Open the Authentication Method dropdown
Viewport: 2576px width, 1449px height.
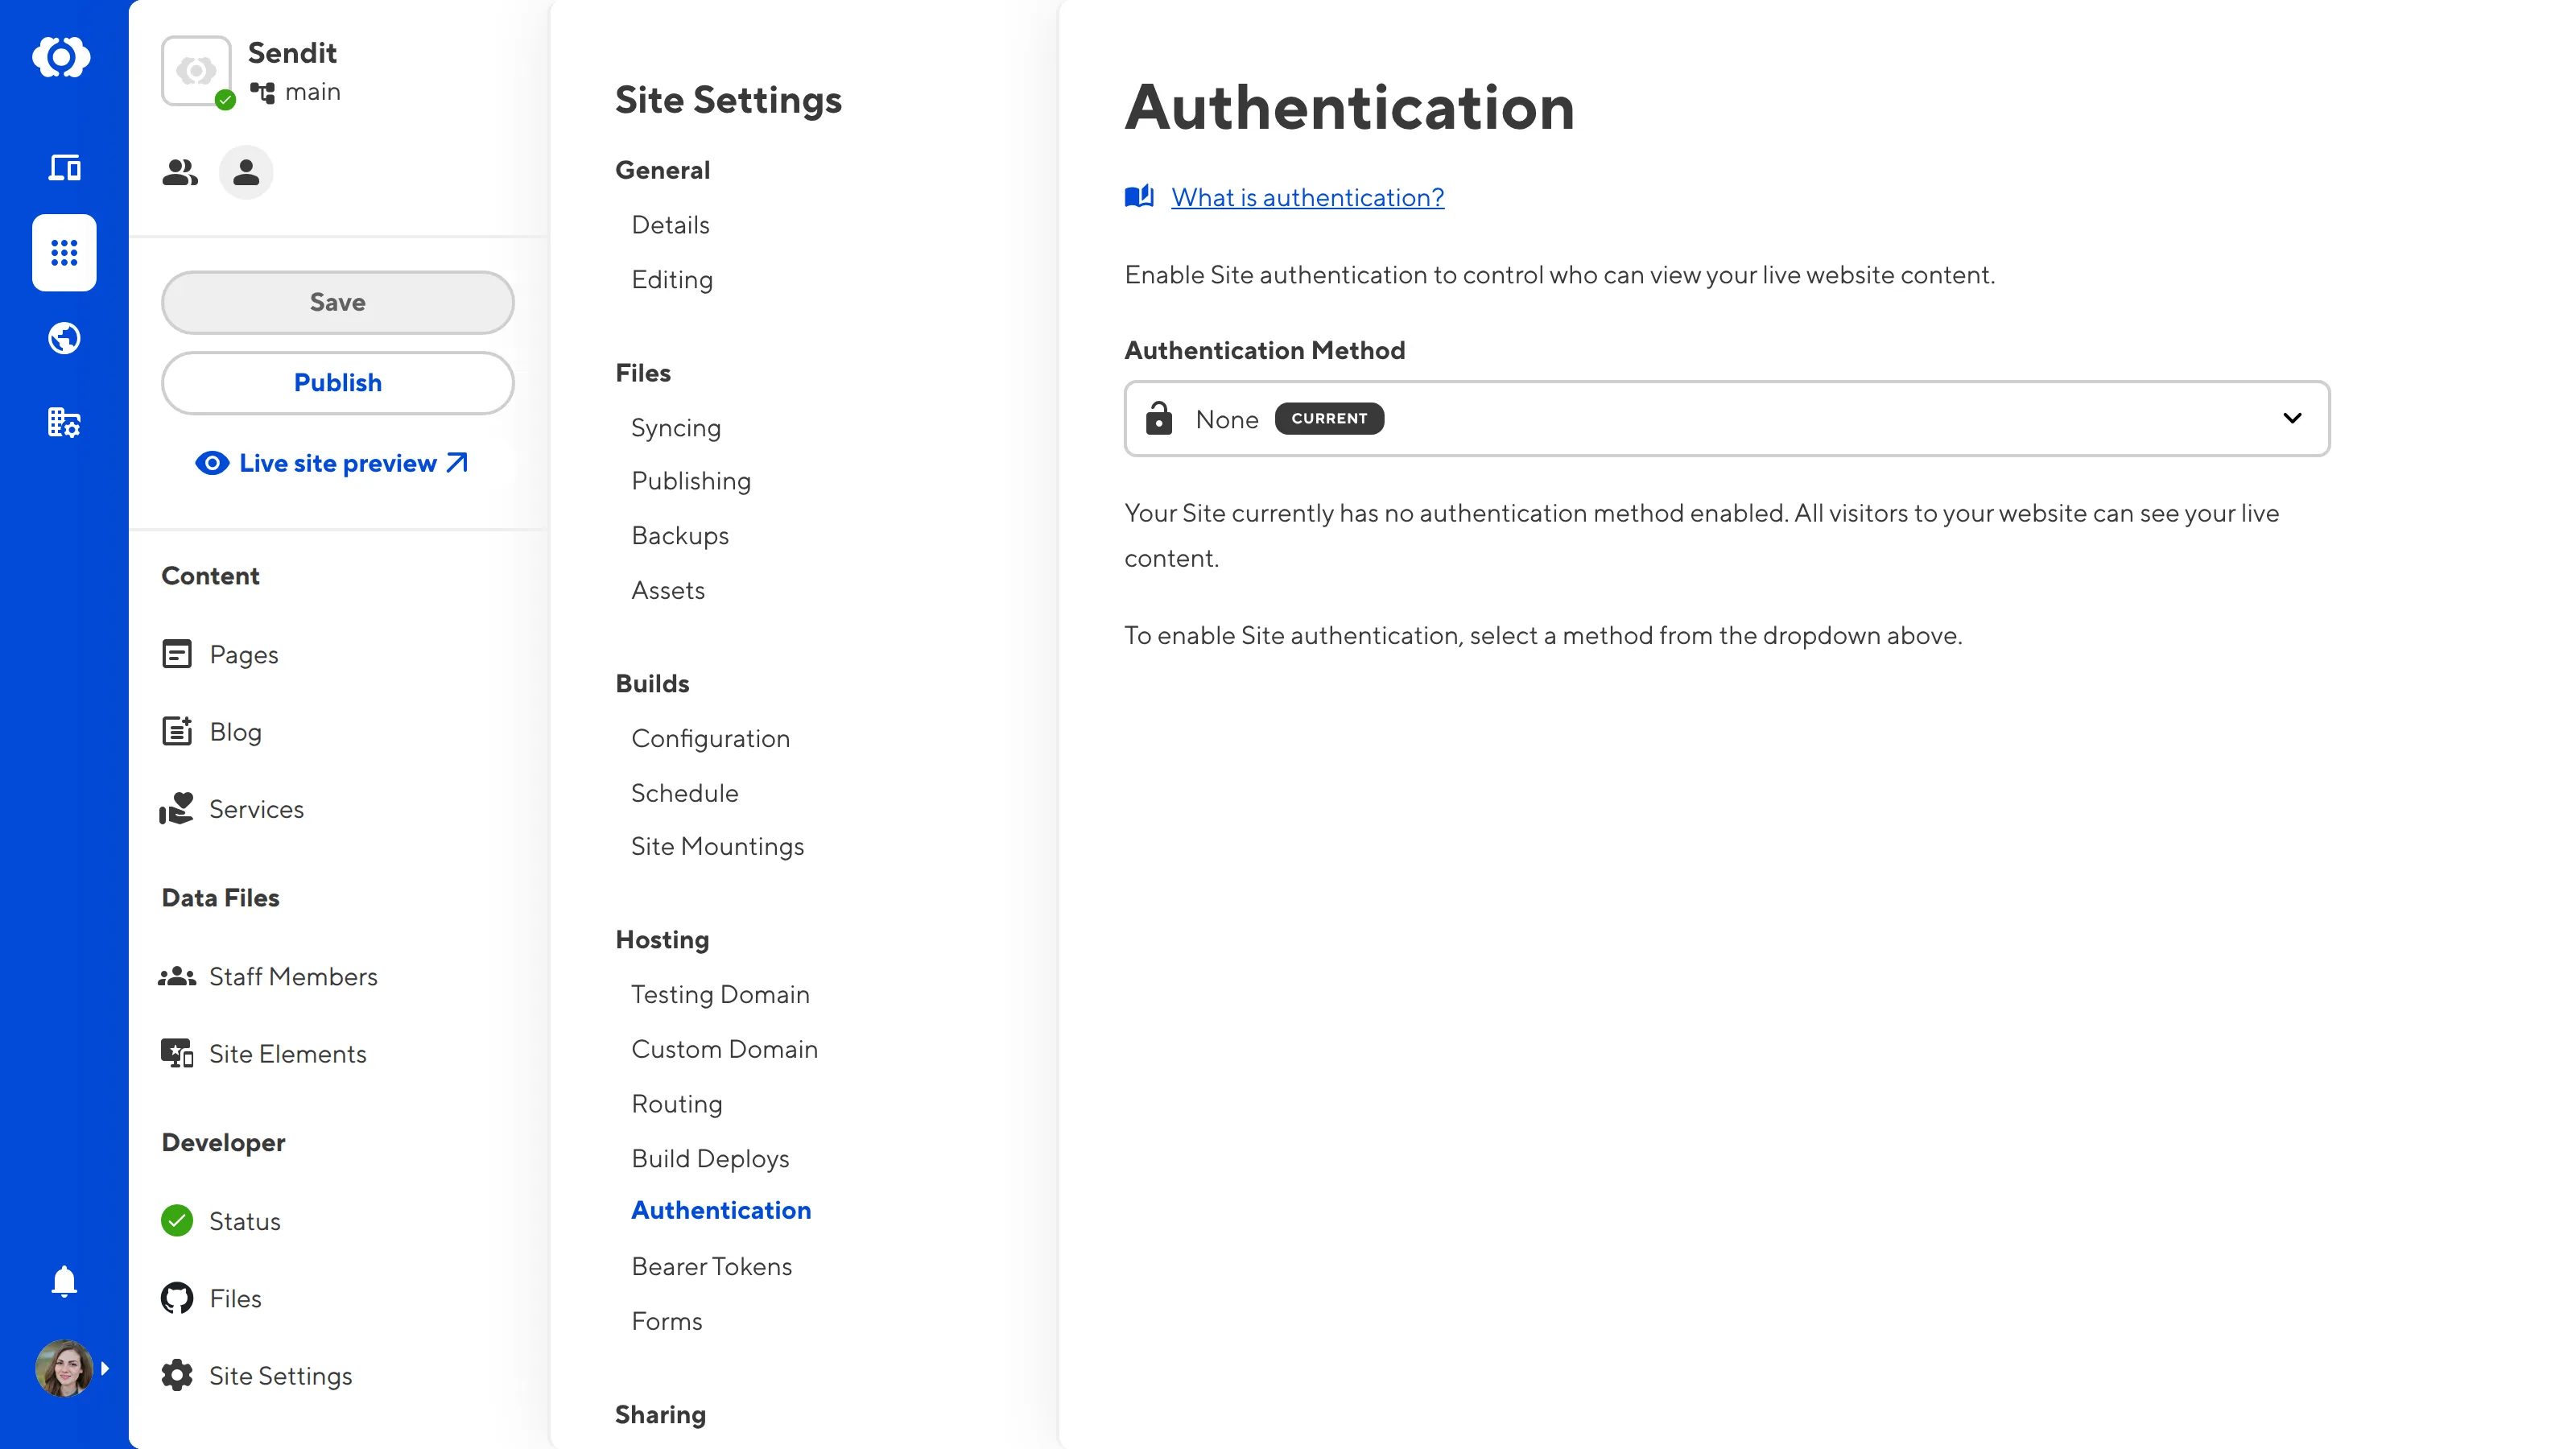[1727, 418]
